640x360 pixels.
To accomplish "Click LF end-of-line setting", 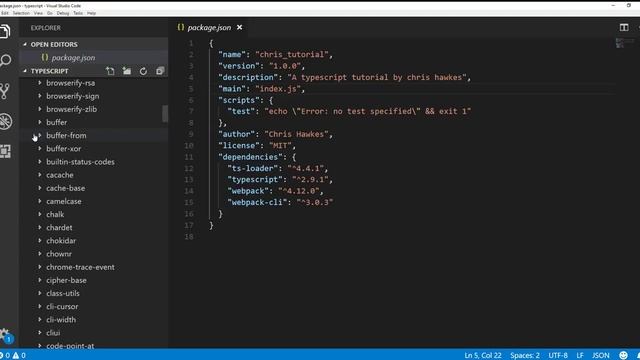I will (580, 355).
